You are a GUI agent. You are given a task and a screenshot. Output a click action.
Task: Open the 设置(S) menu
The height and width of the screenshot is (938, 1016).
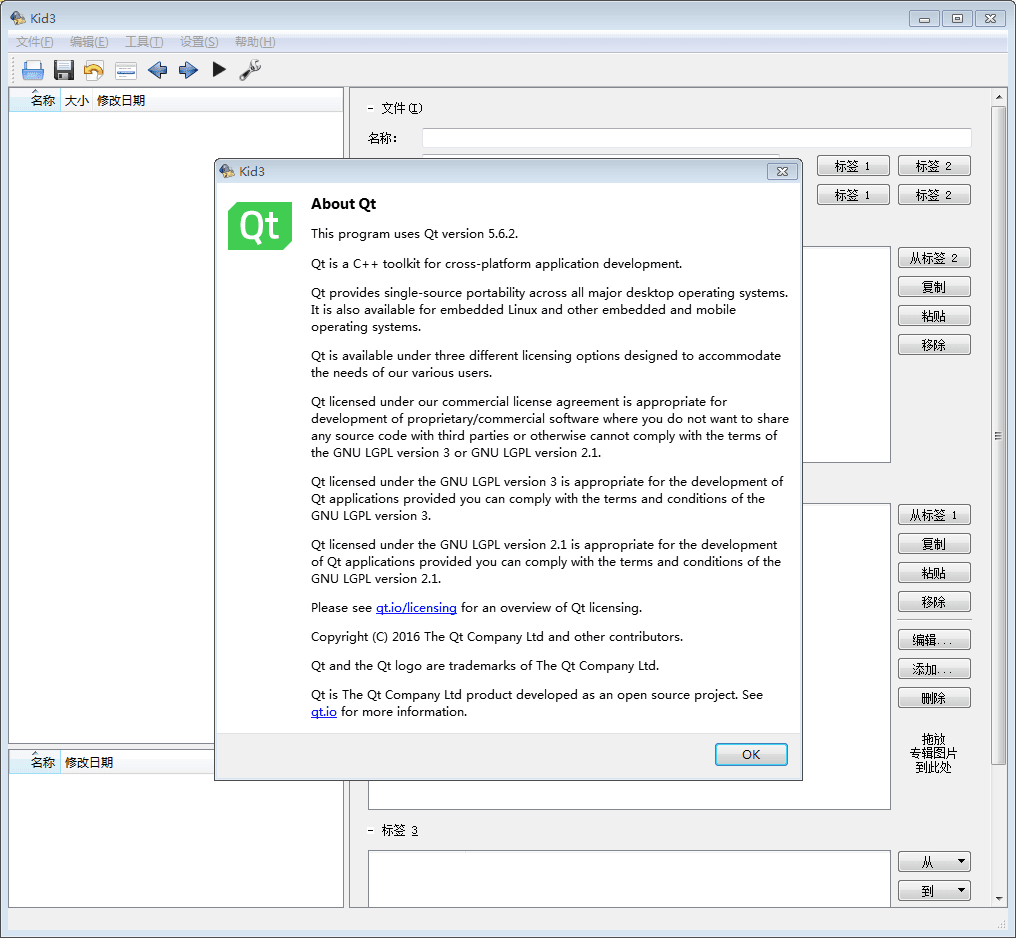[199, 42]
